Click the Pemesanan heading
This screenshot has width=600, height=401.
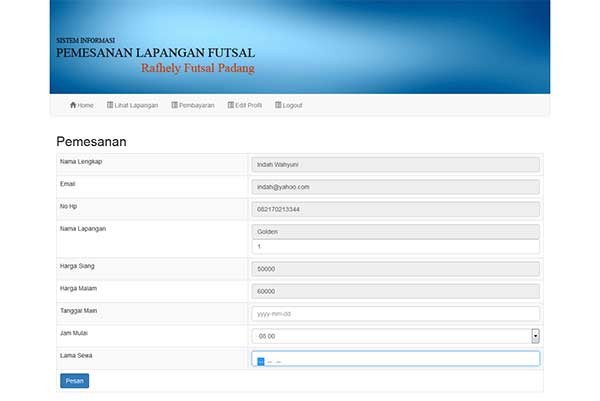click(x=91, y=142)
